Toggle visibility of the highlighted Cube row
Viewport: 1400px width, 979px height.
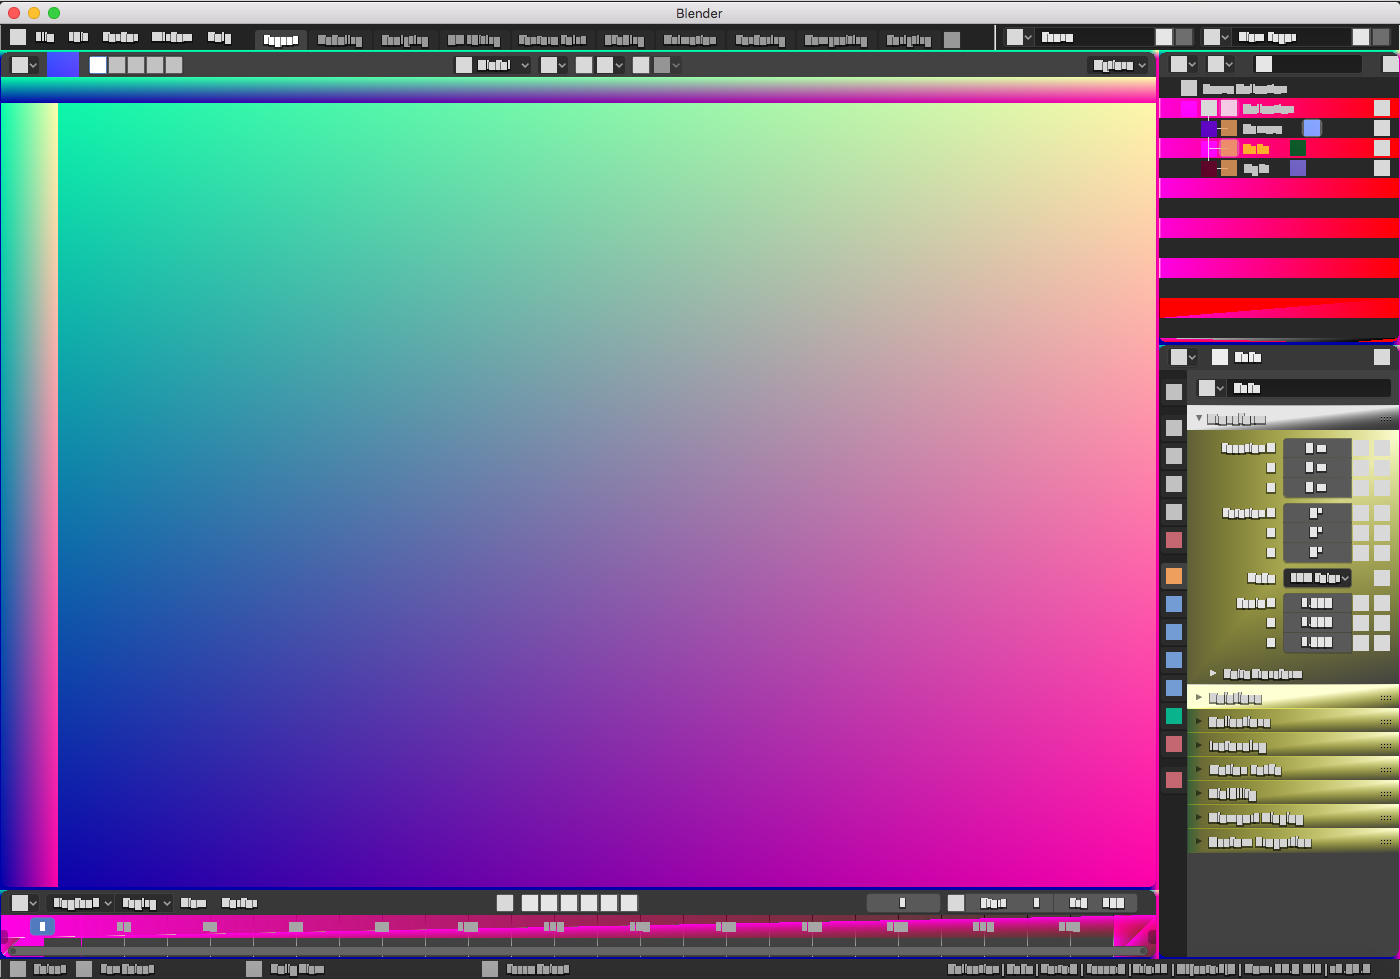click(1382, 148)
